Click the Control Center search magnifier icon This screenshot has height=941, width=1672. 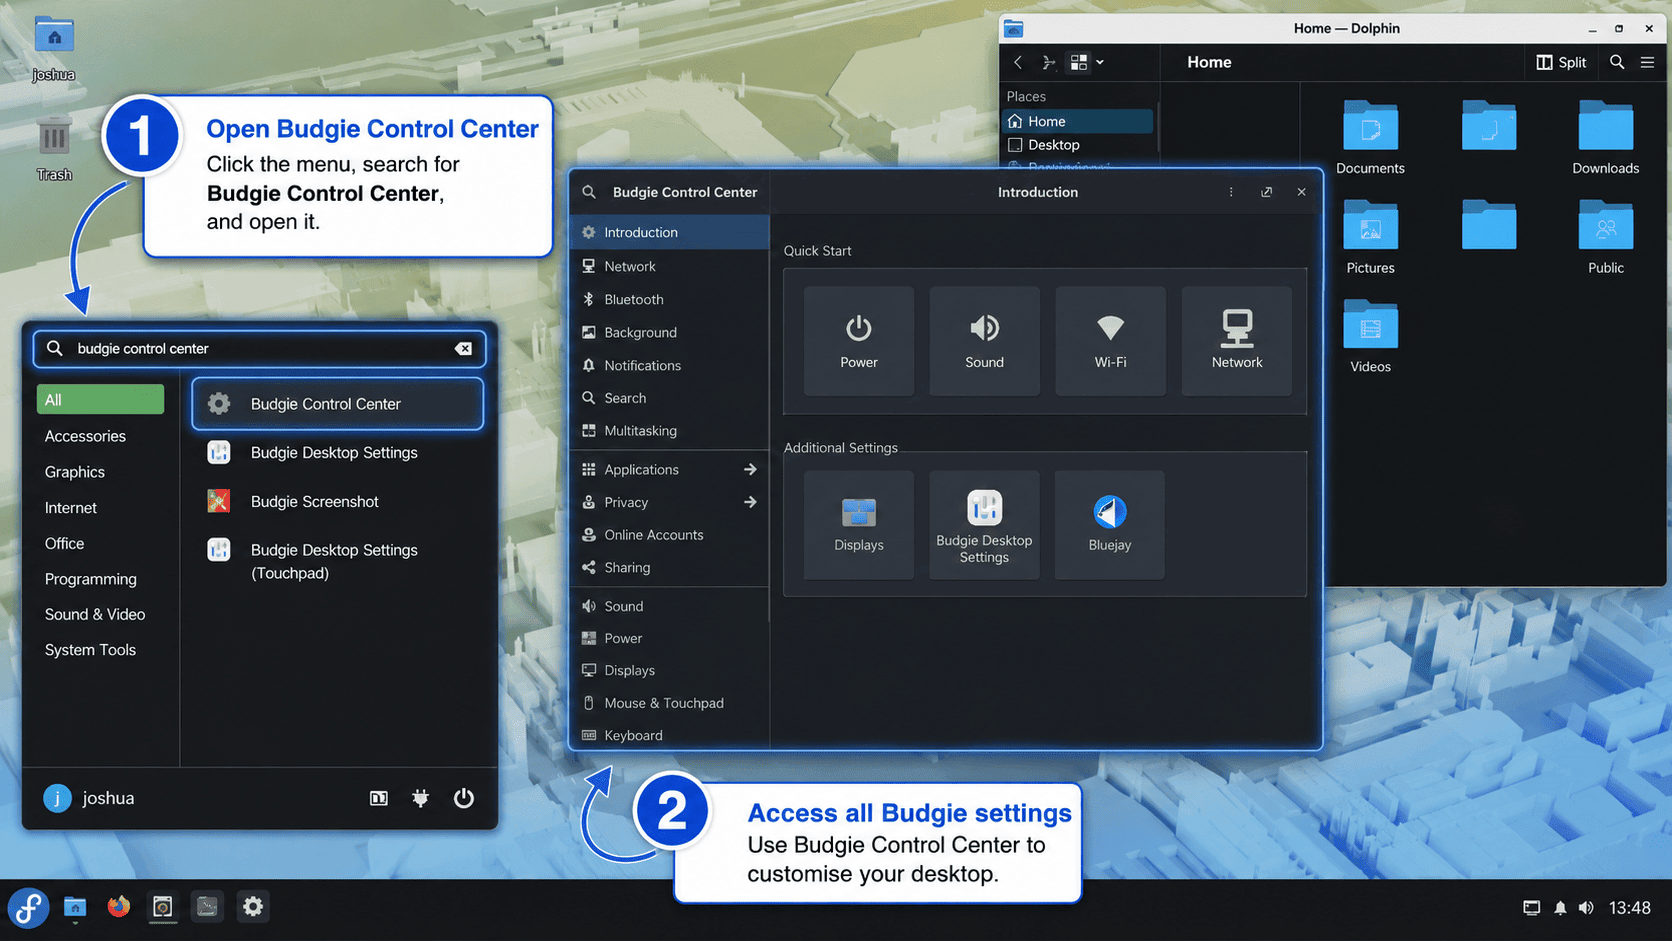tap(589, 192)
